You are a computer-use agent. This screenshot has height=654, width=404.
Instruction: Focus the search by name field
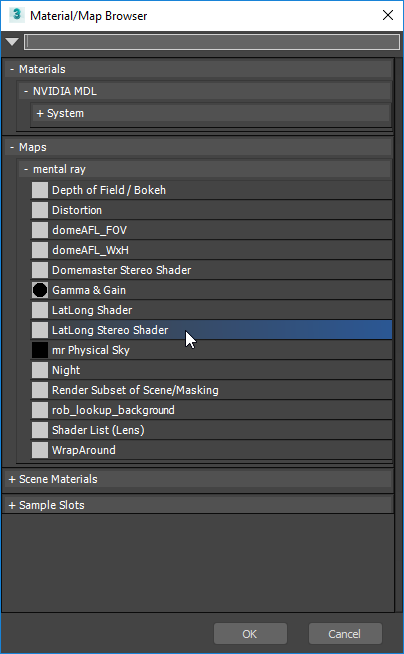click(x=212, y=42)
